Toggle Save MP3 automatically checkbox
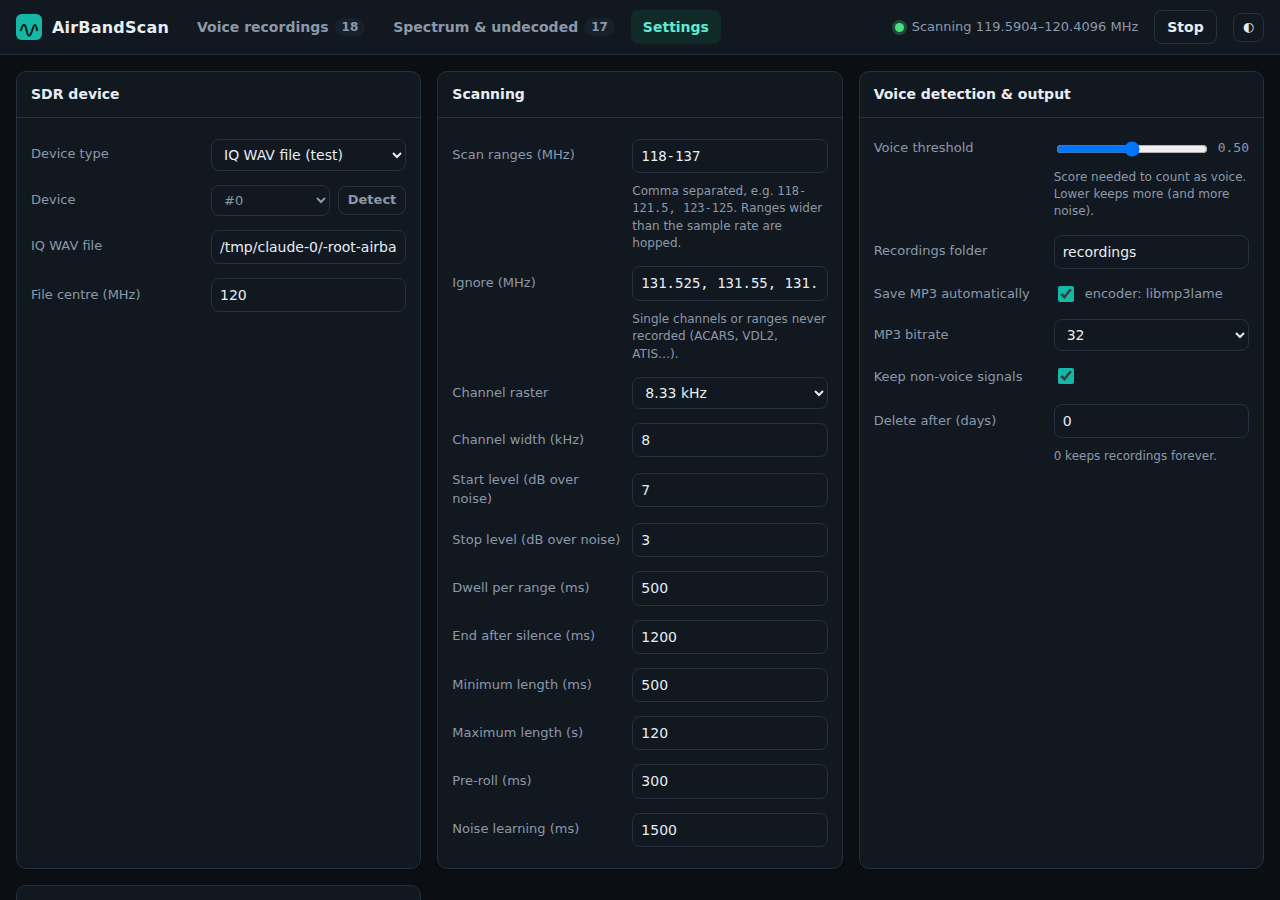The image size is (1280, 900). coord(1066,294)
